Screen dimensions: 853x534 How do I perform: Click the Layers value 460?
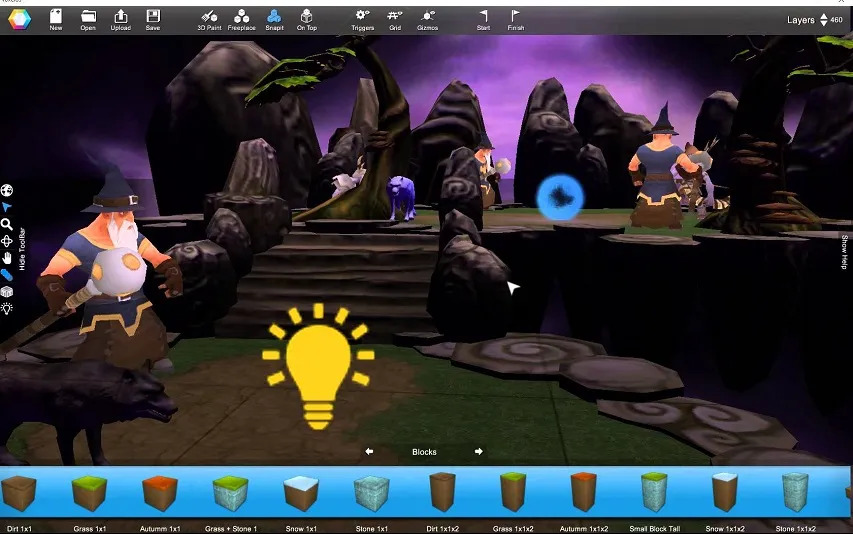(x=837, y=20)
